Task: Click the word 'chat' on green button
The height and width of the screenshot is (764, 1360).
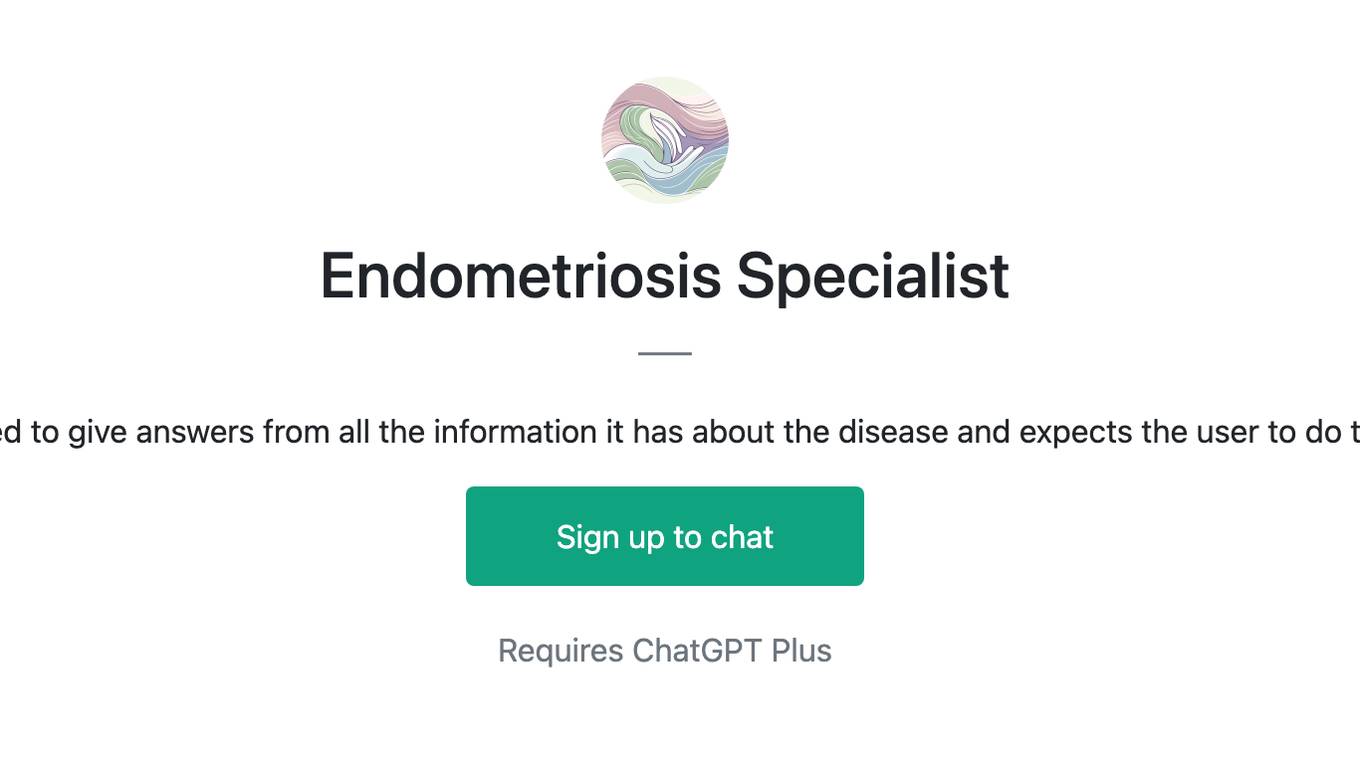Action: pyautogui.click(x=742, y=537)
